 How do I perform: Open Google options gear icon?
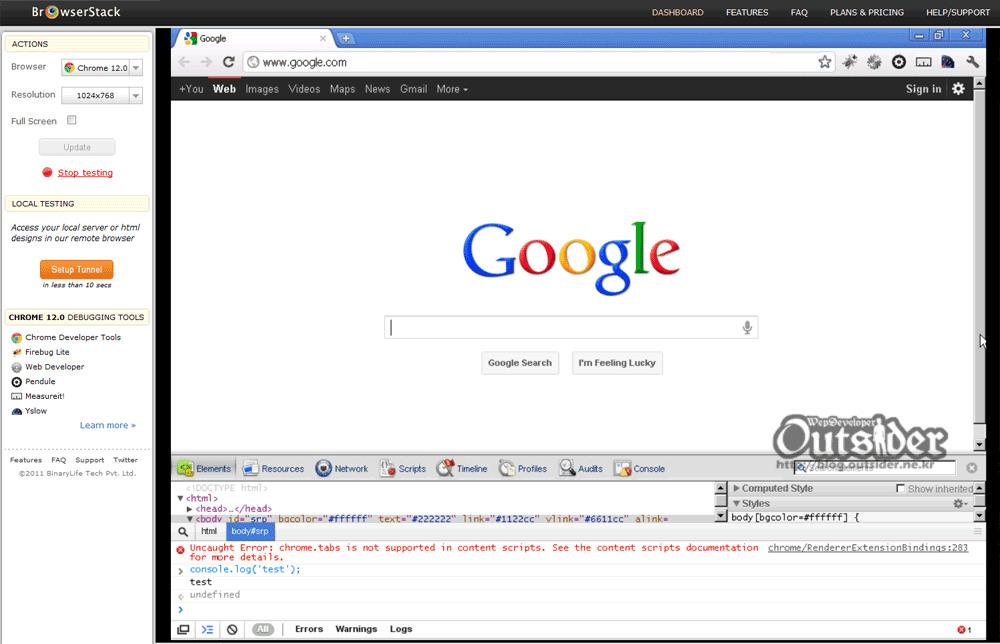click(x=958, y=89)
